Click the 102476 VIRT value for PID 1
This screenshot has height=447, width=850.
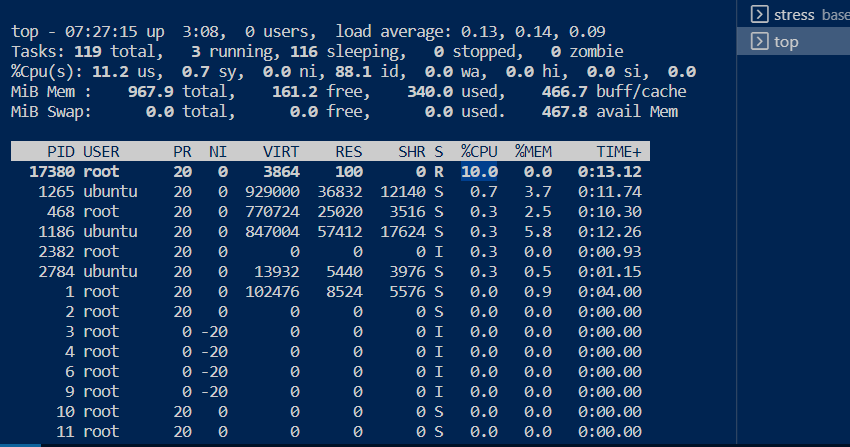pos(272,292)
